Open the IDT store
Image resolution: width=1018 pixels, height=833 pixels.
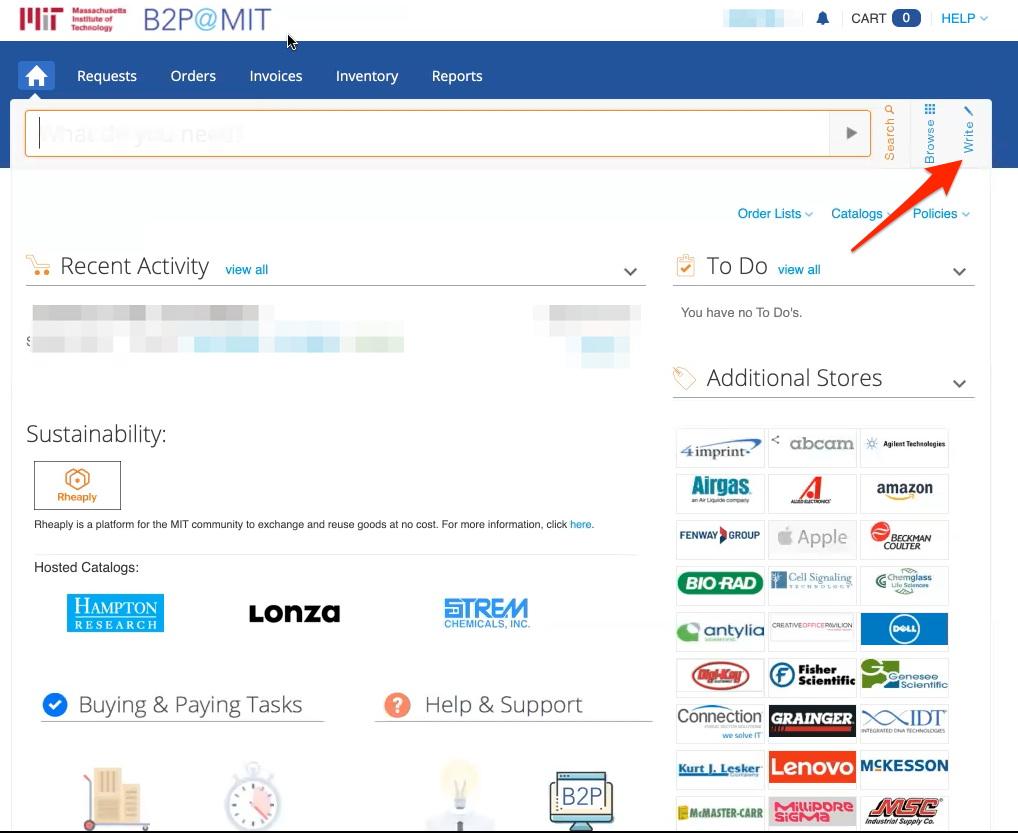tap(904, 724)
